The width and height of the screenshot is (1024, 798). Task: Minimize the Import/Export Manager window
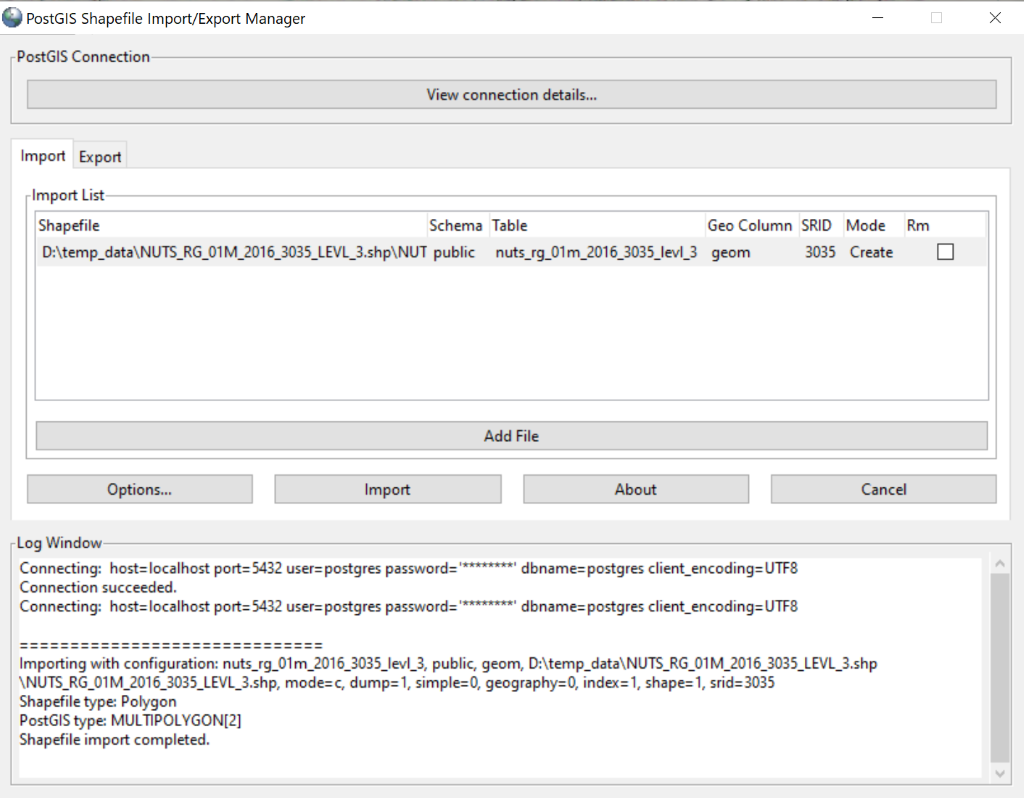(x=878, y=18)
